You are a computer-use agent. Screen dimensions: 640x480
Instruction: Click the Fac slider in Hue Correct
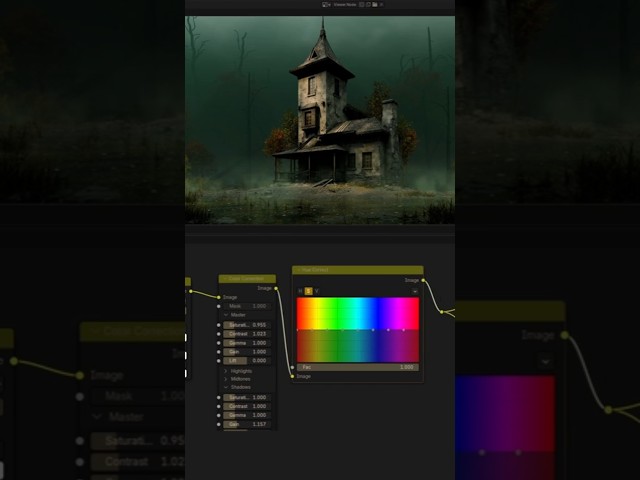click(x=358, y=367)
